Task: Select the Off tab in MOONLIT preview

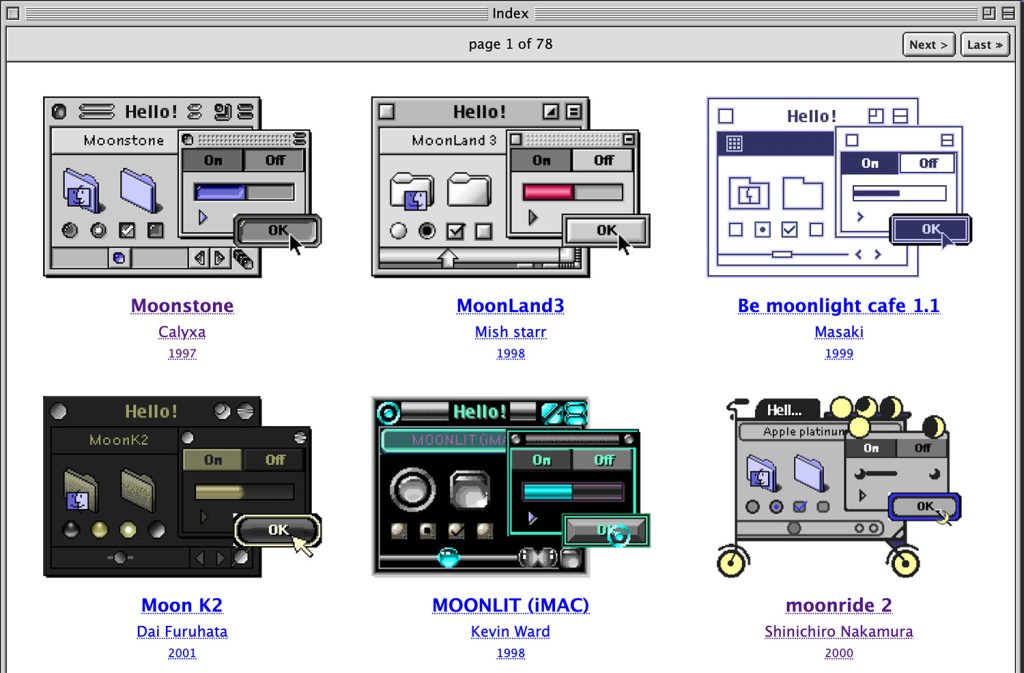Action: coord(604,460)
